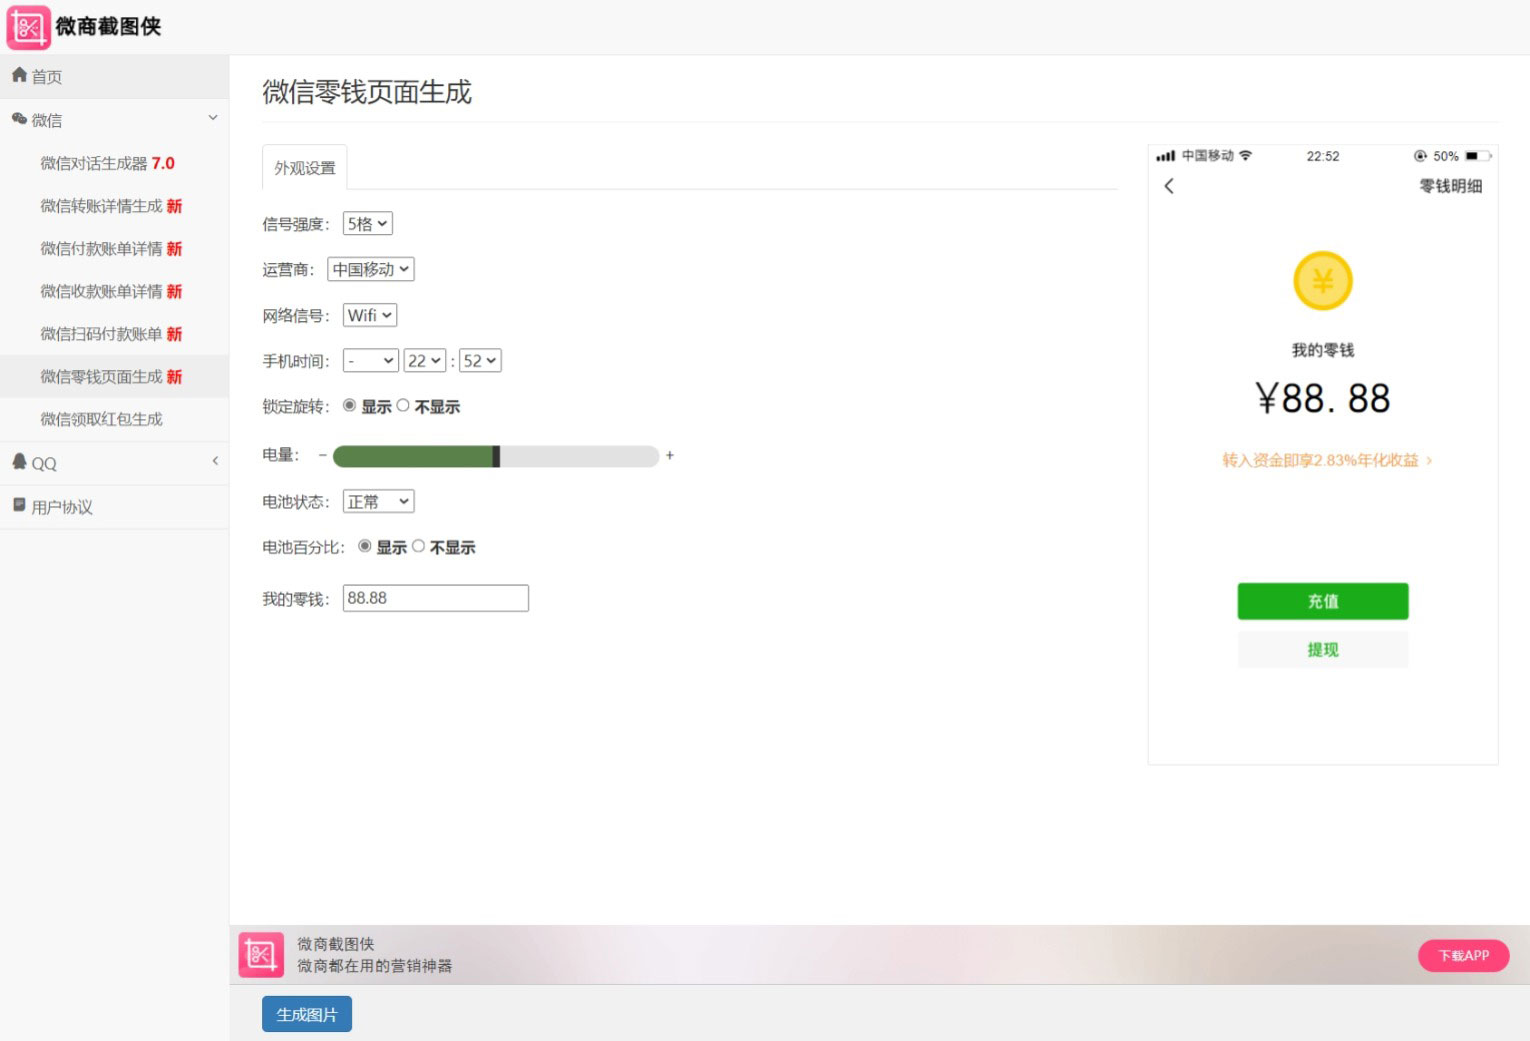Click the 我的零钱 input field
1530x1041 pixels.
point(436,598)
